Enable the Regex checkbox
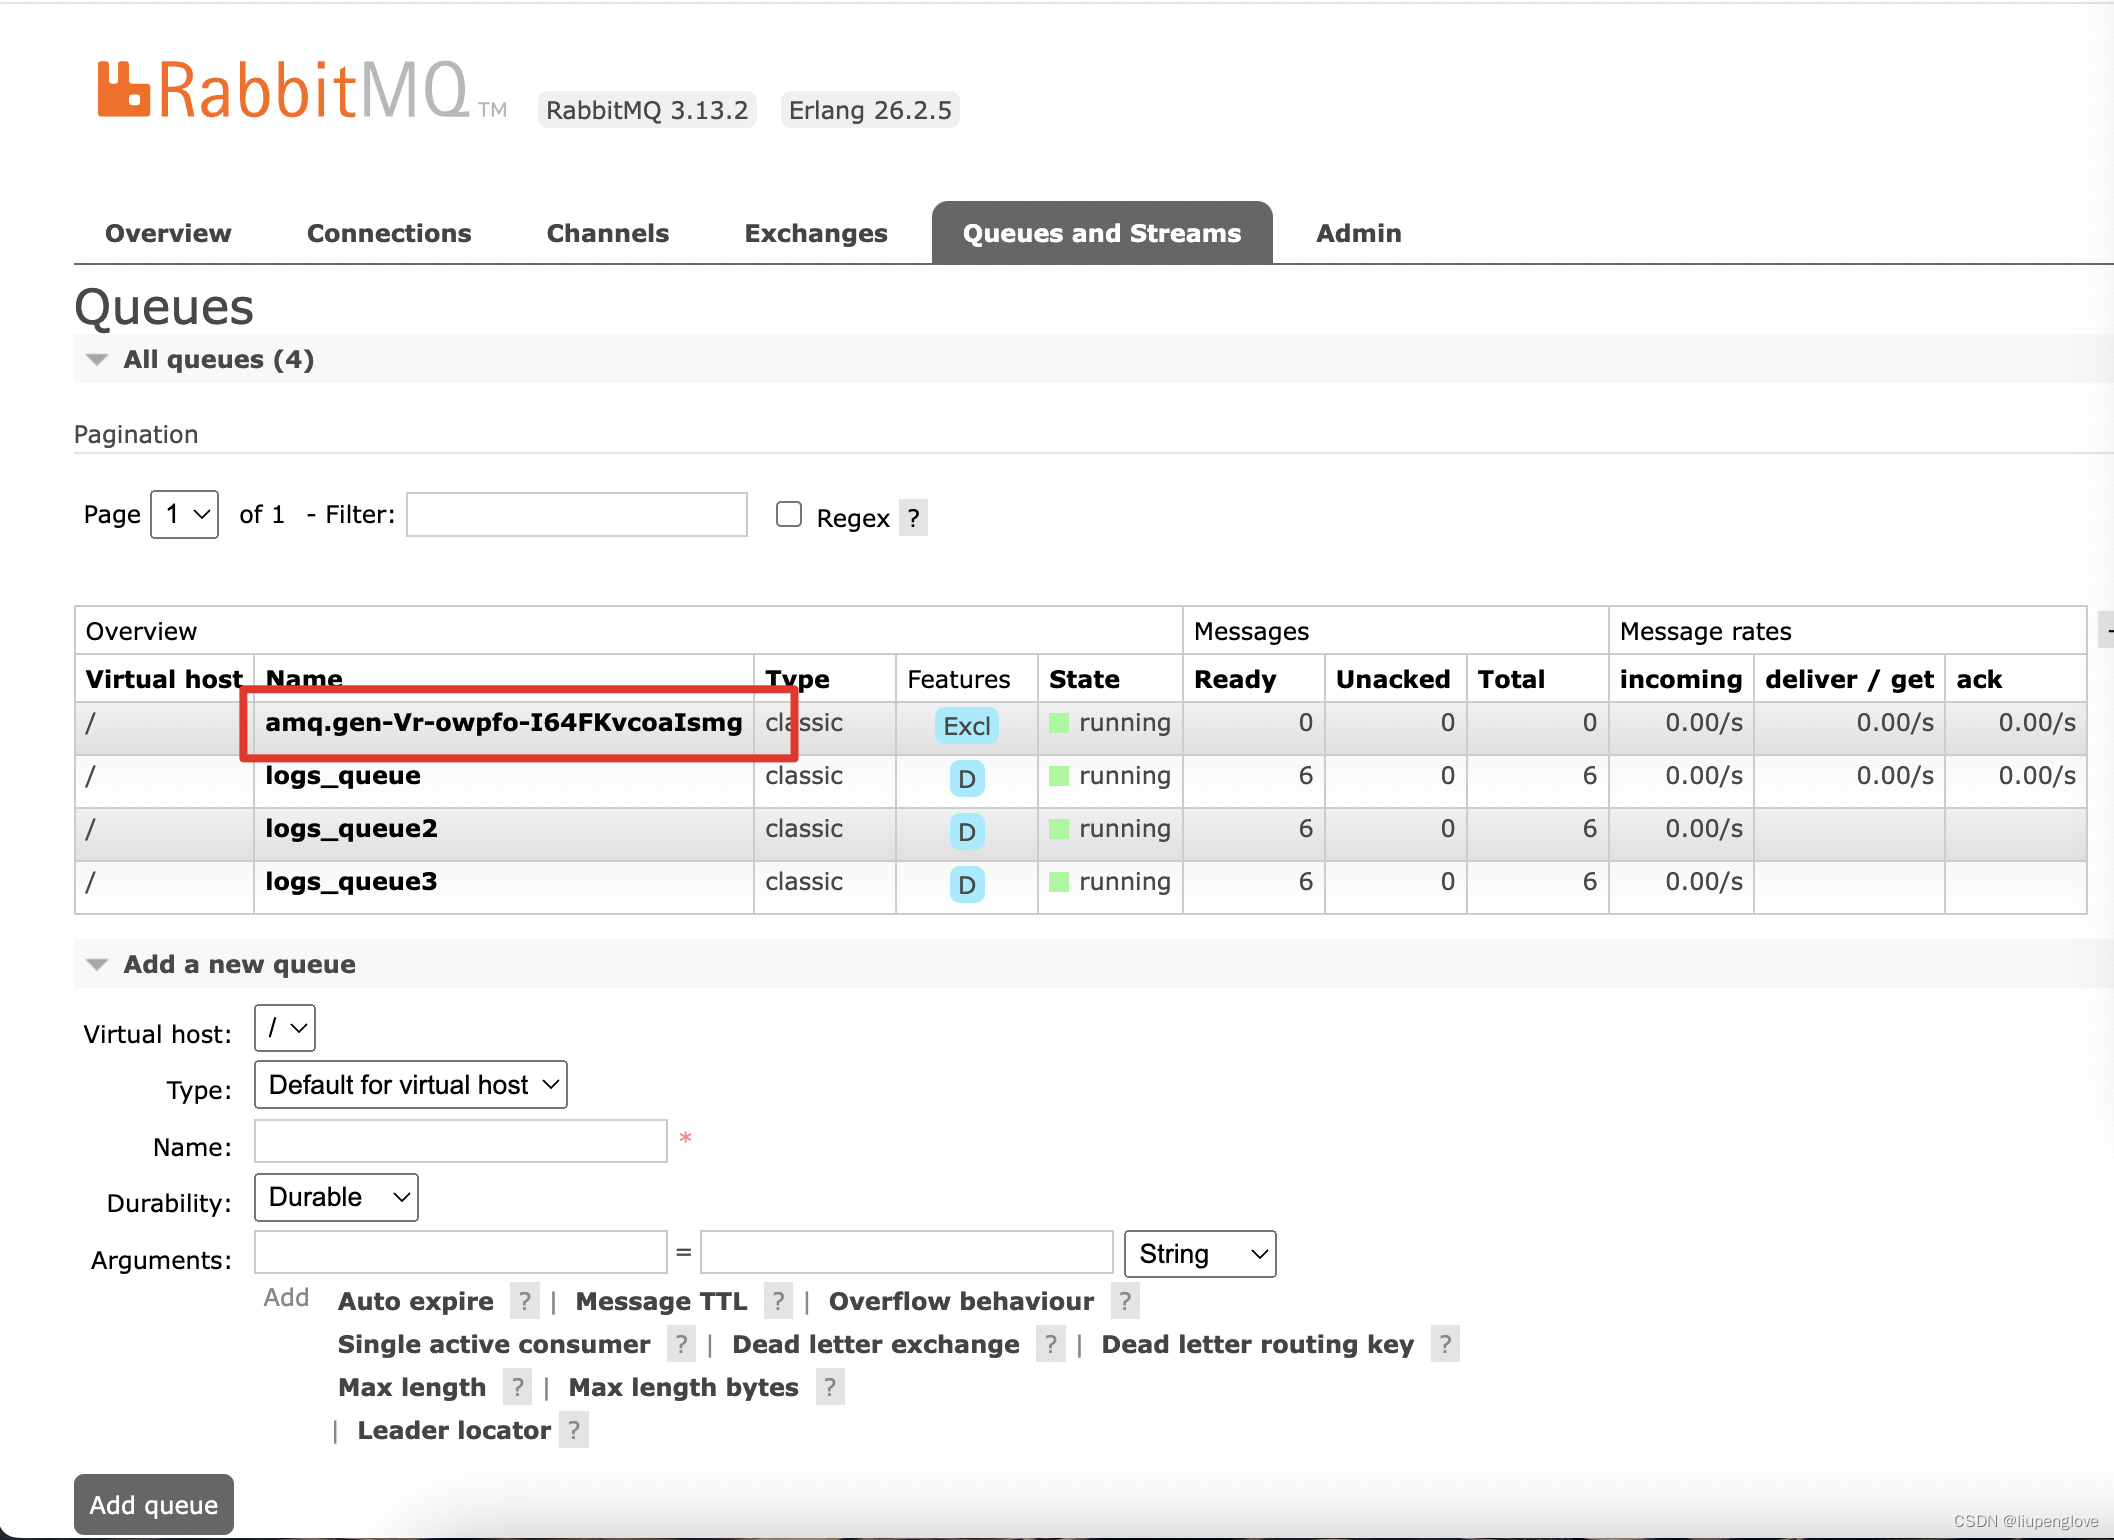 [789, 514]
